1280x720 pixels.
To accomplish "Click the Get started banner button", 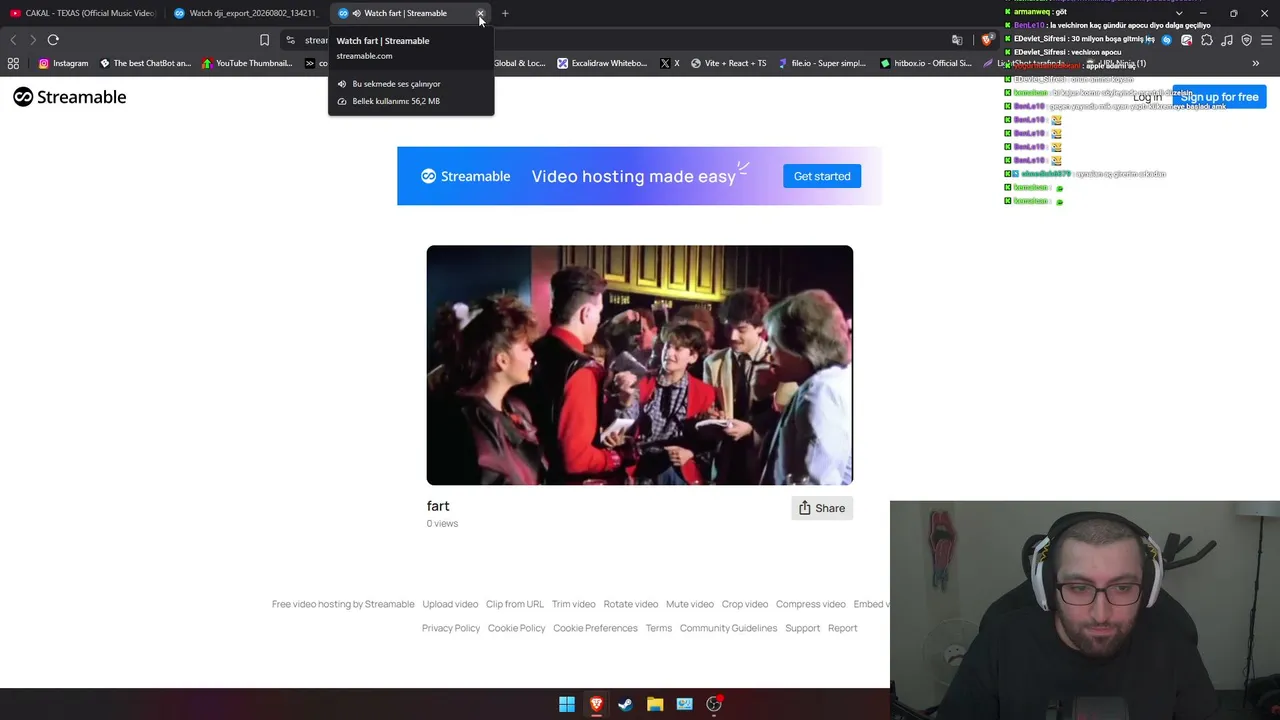I will (x=822, y=176).
